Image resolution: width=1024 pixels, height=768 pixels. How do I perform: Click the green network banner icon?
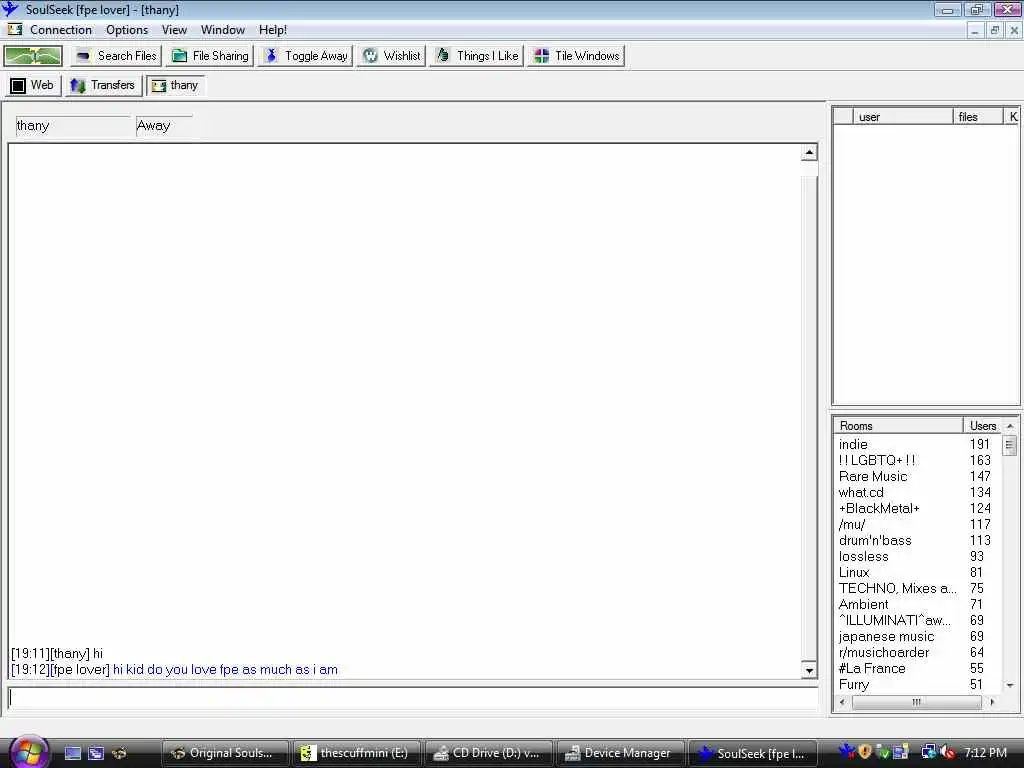33,56
